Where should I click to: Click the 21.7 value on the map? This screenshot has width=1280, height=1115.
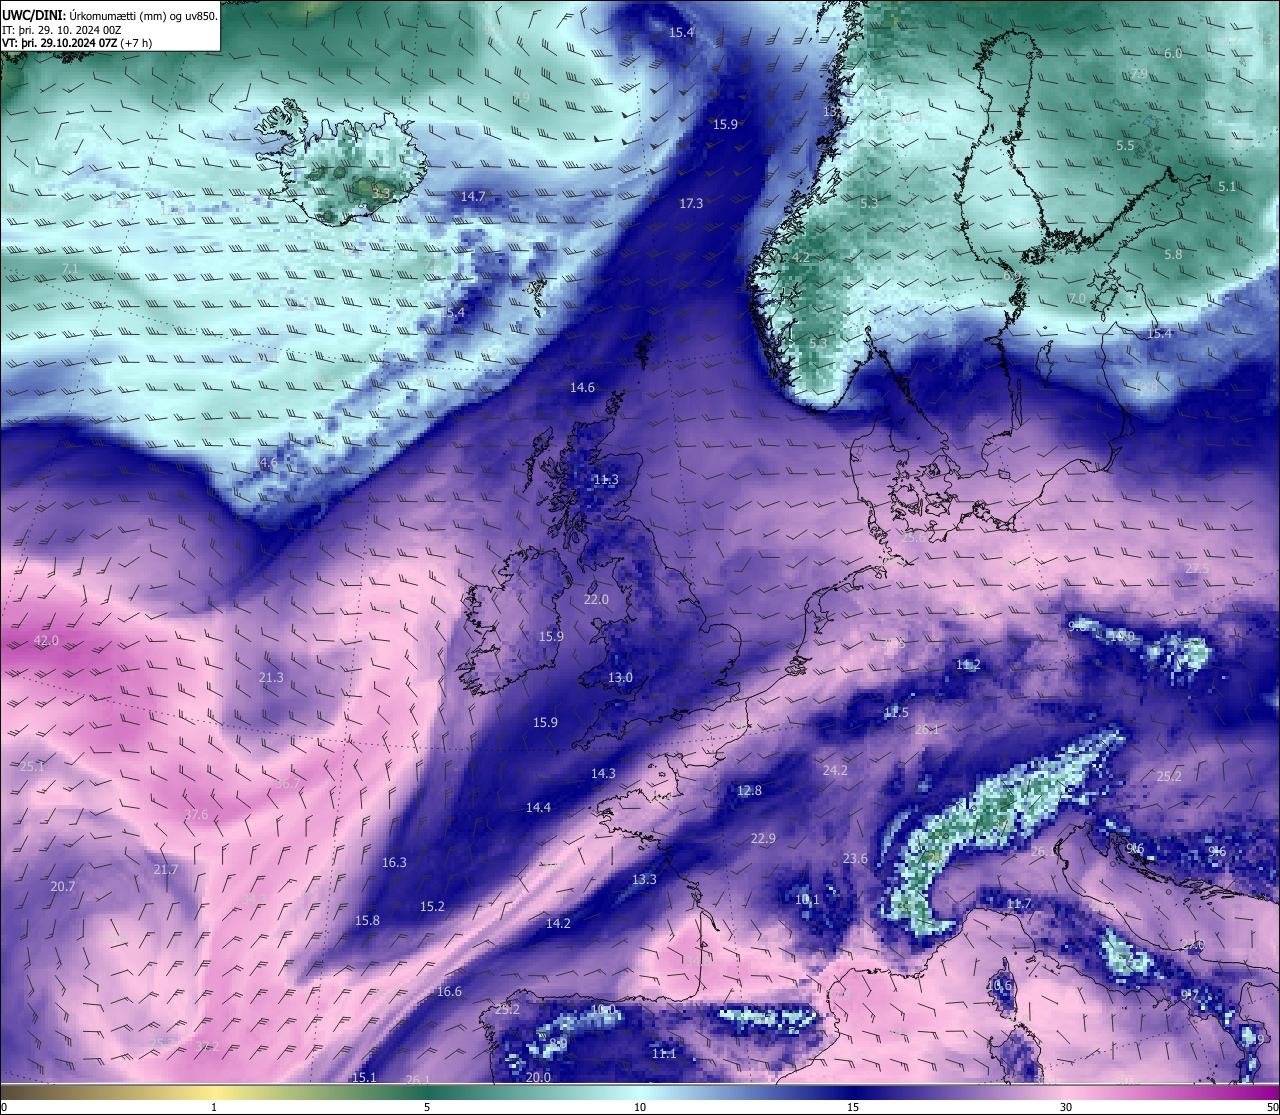[x=165, y=869]
